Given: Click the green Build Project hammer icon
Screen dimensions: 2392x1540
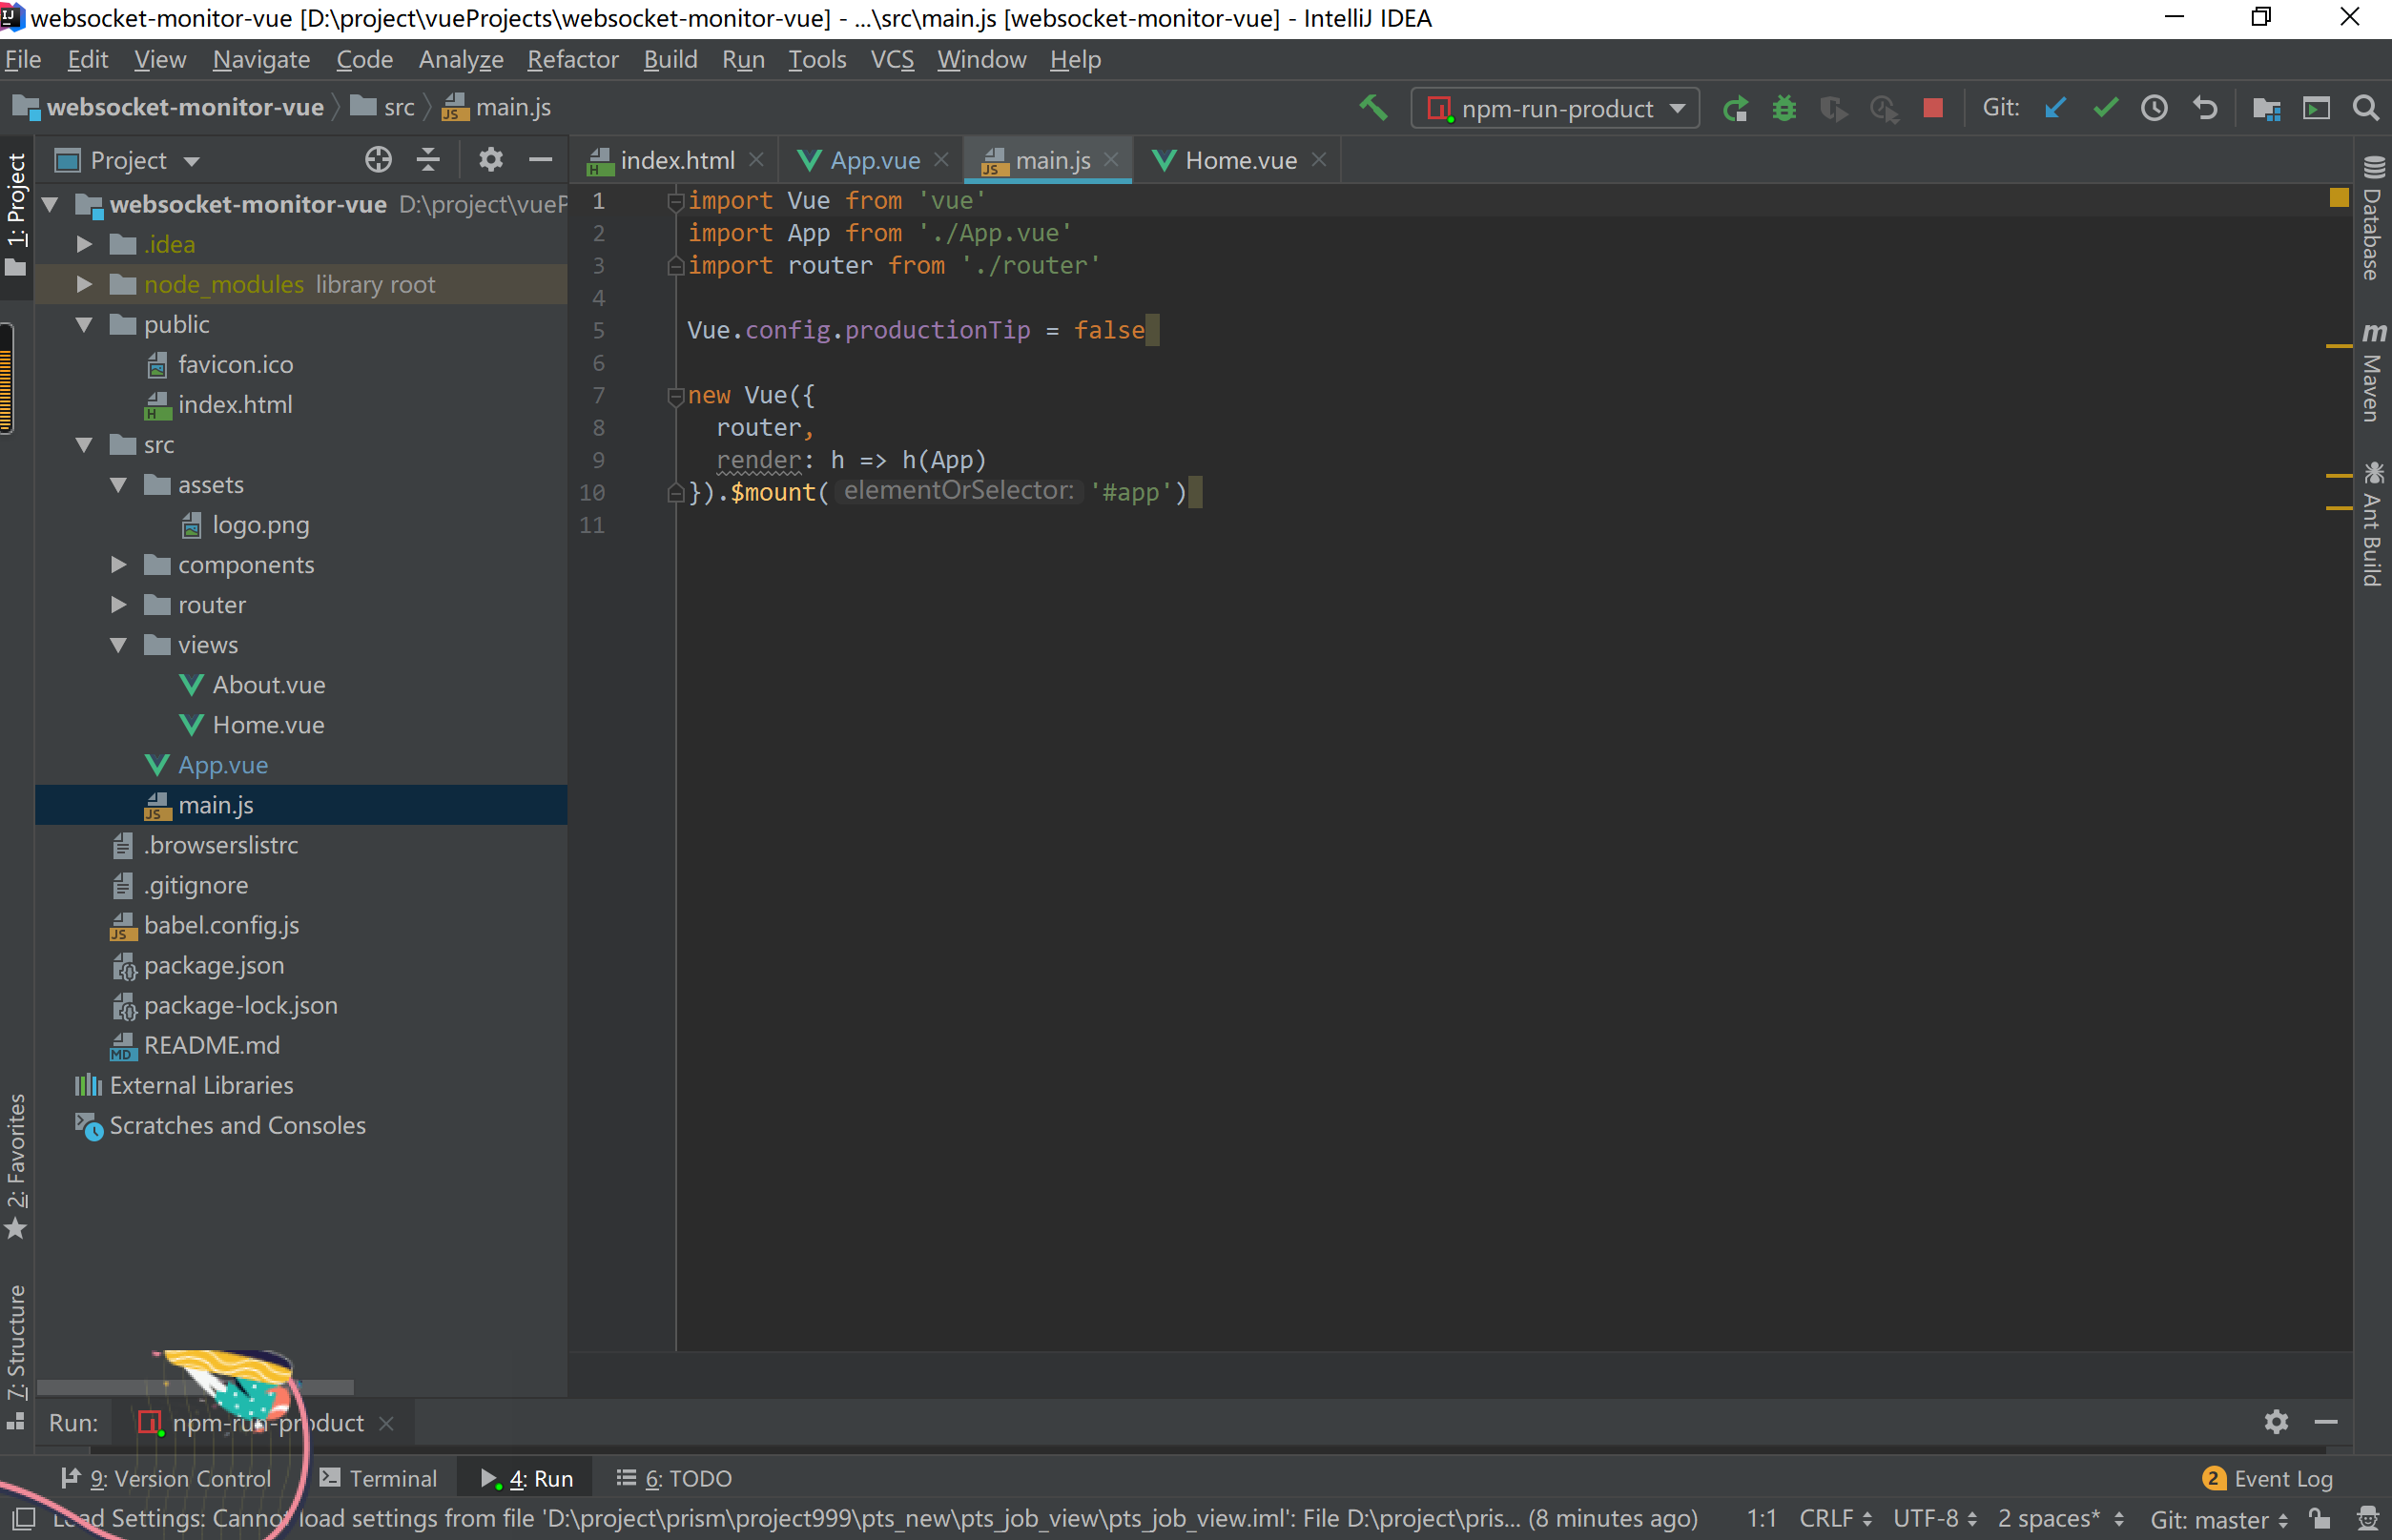Looking at the screenshot, I should click(1373, 108).
